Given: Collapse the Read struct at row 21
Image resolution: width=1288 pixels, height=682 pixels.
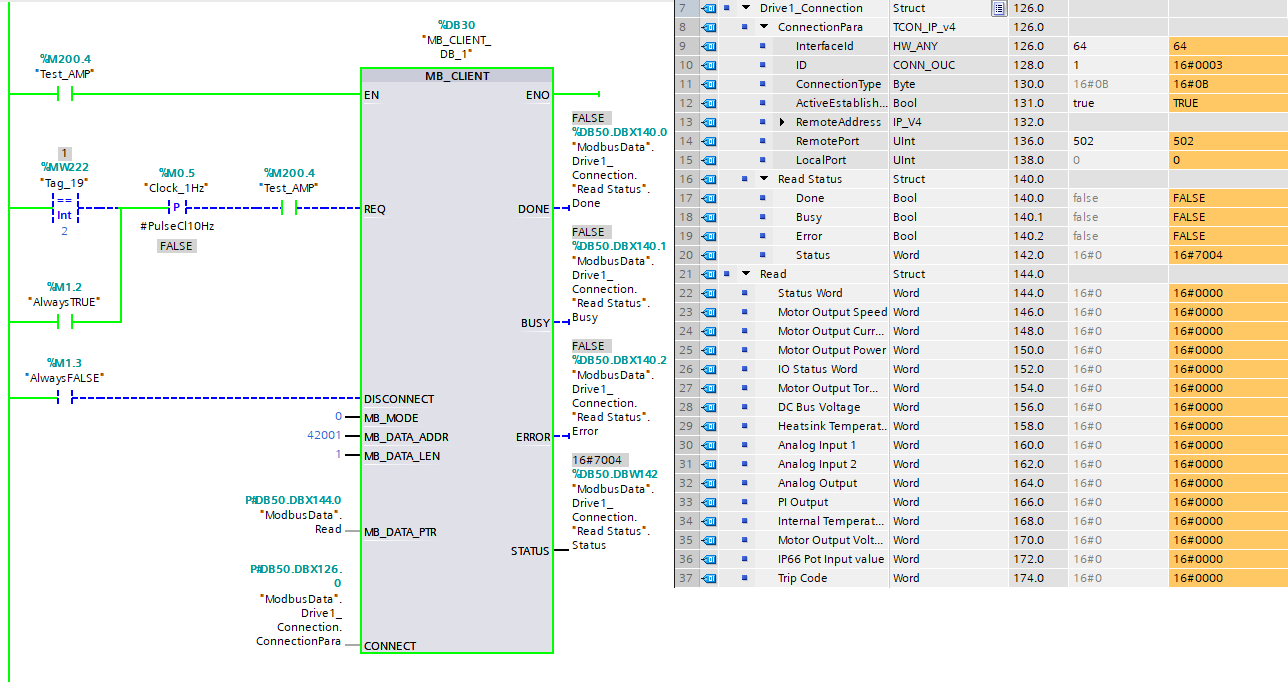Looking at the screenshot, I should (746, 274).
